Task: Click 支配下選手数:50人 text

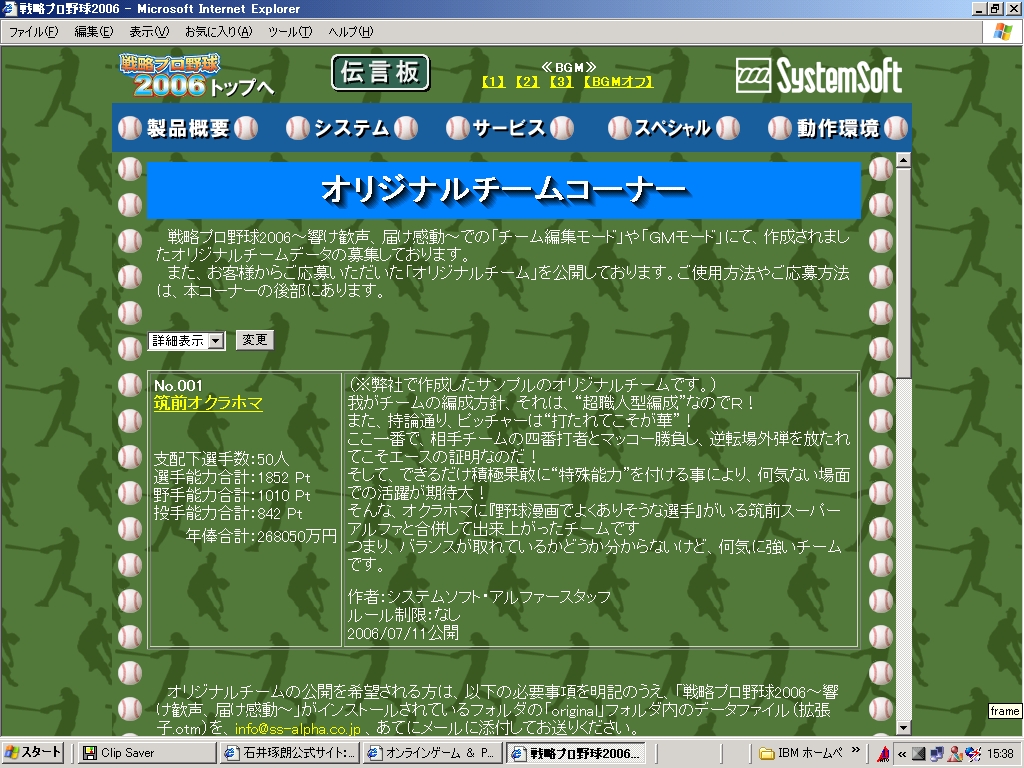Action: 221,458
